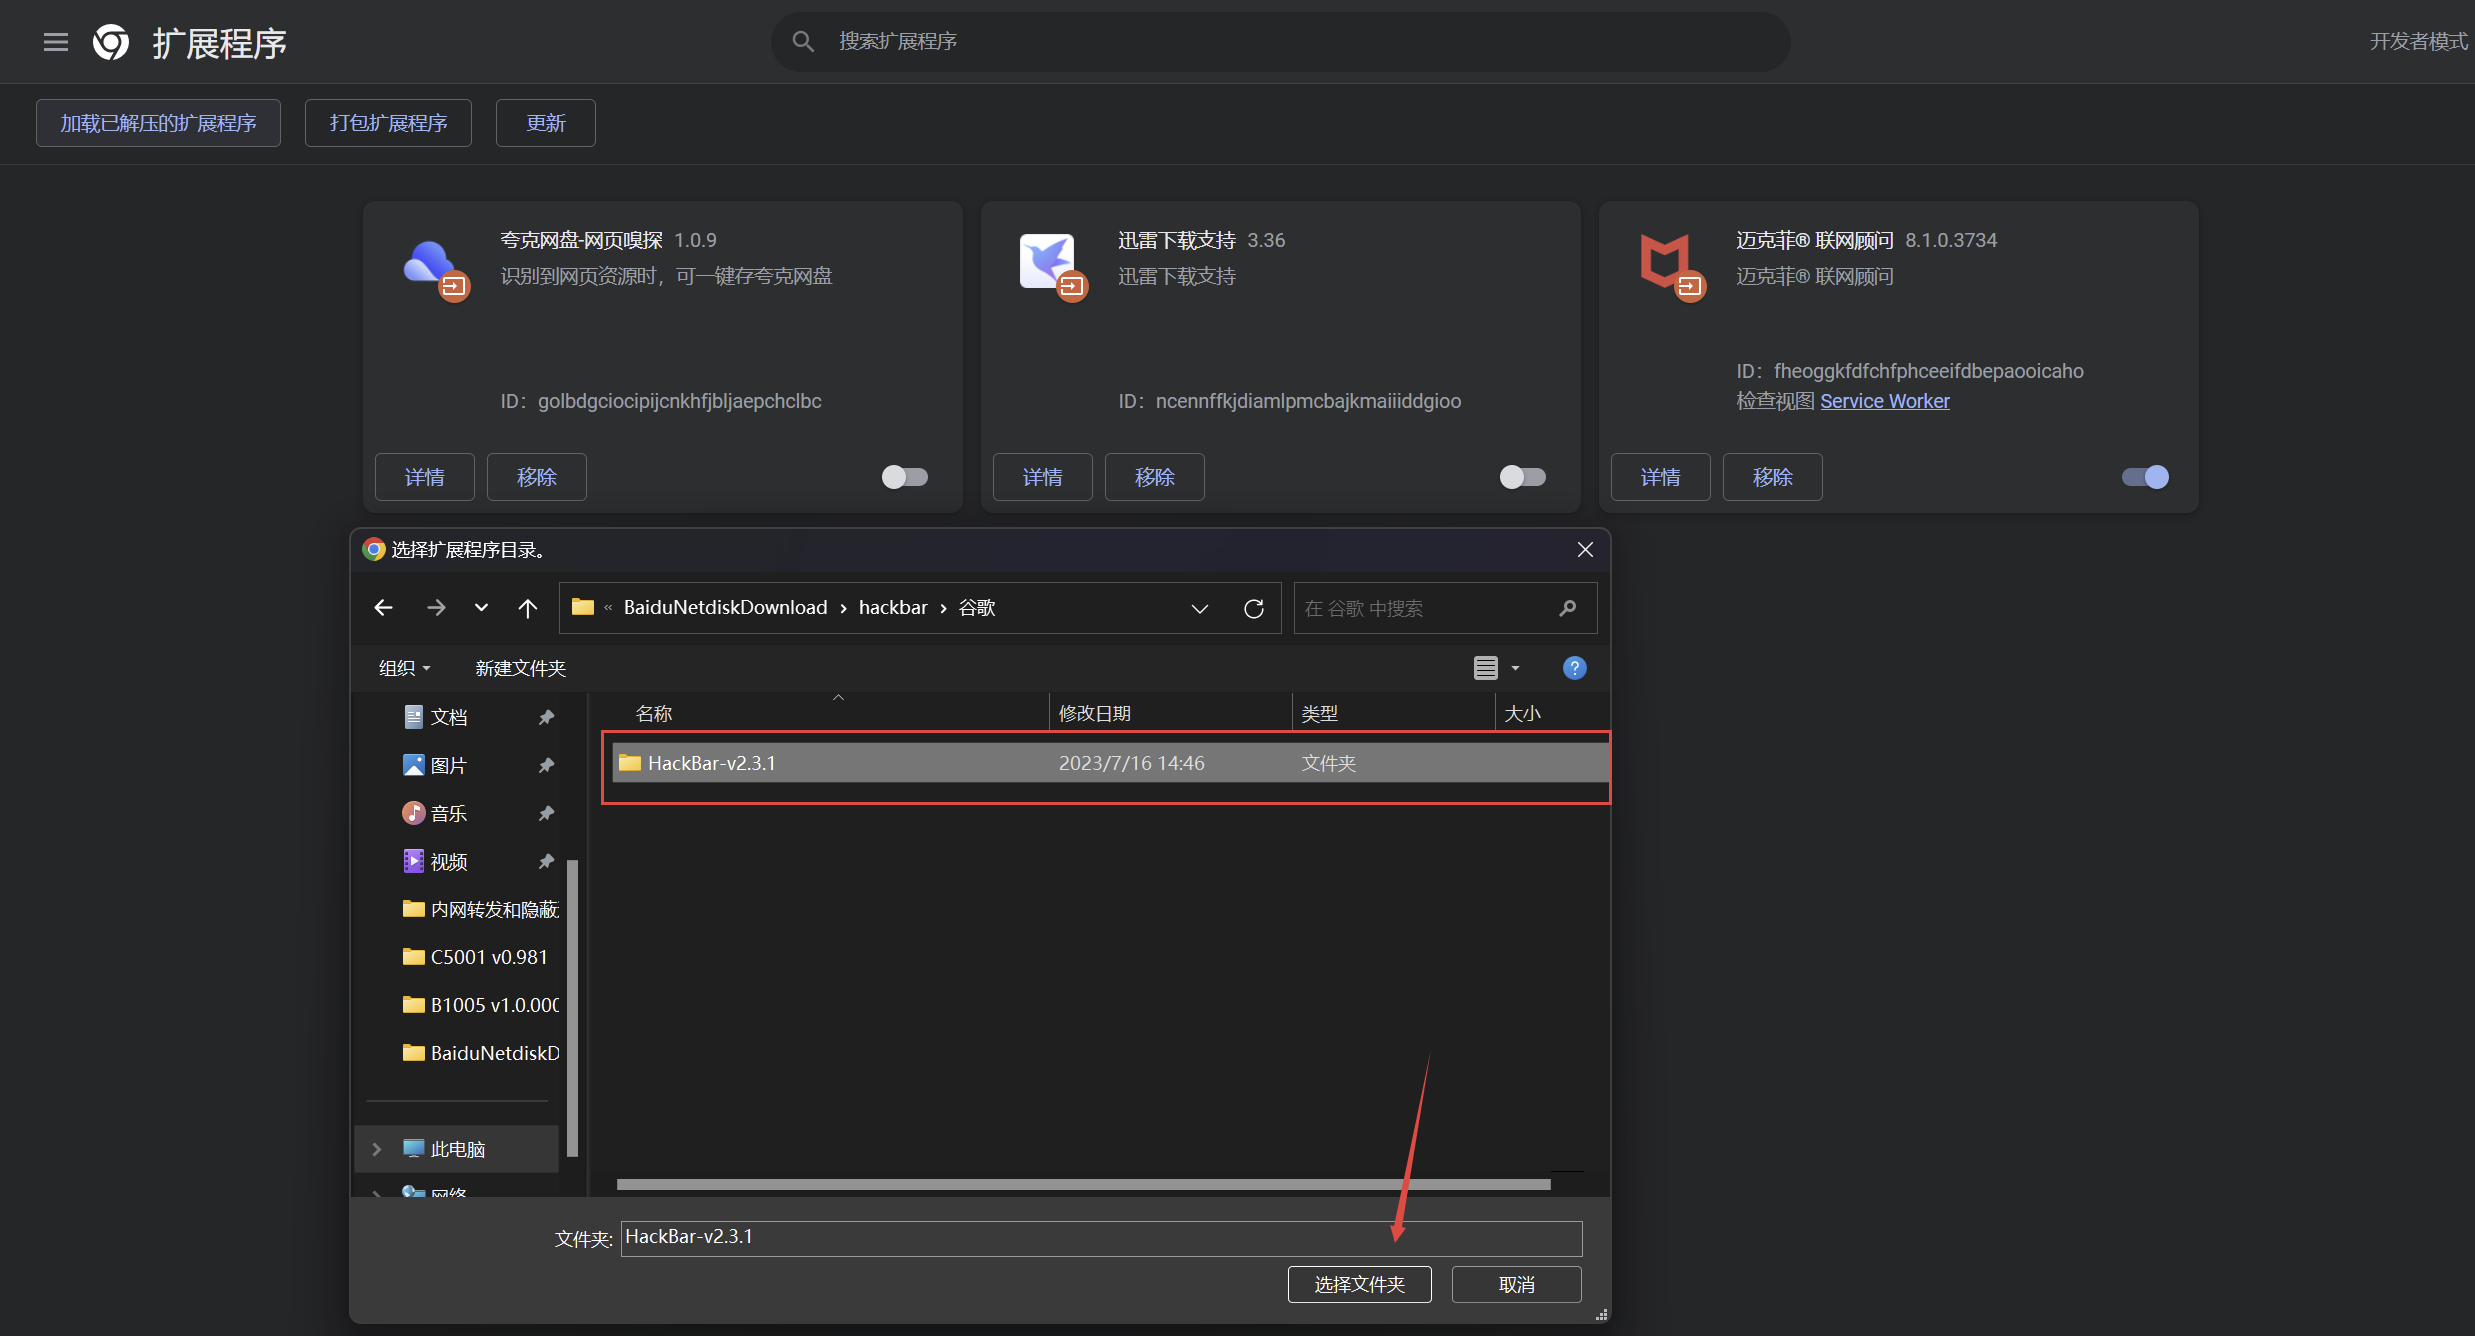Click 移除 for 迈克菲 联网顾问 extension
Viewport: 2475px width, 1336px height.
click(x=1773, y=477)
